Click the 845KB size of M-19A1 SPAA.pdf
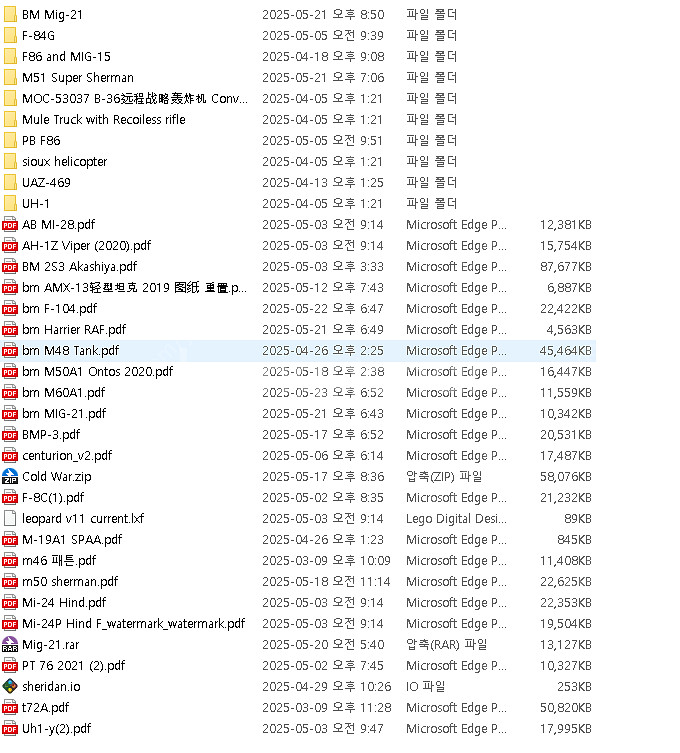This screenshot has height=753, width=680. tap(574, 540)
